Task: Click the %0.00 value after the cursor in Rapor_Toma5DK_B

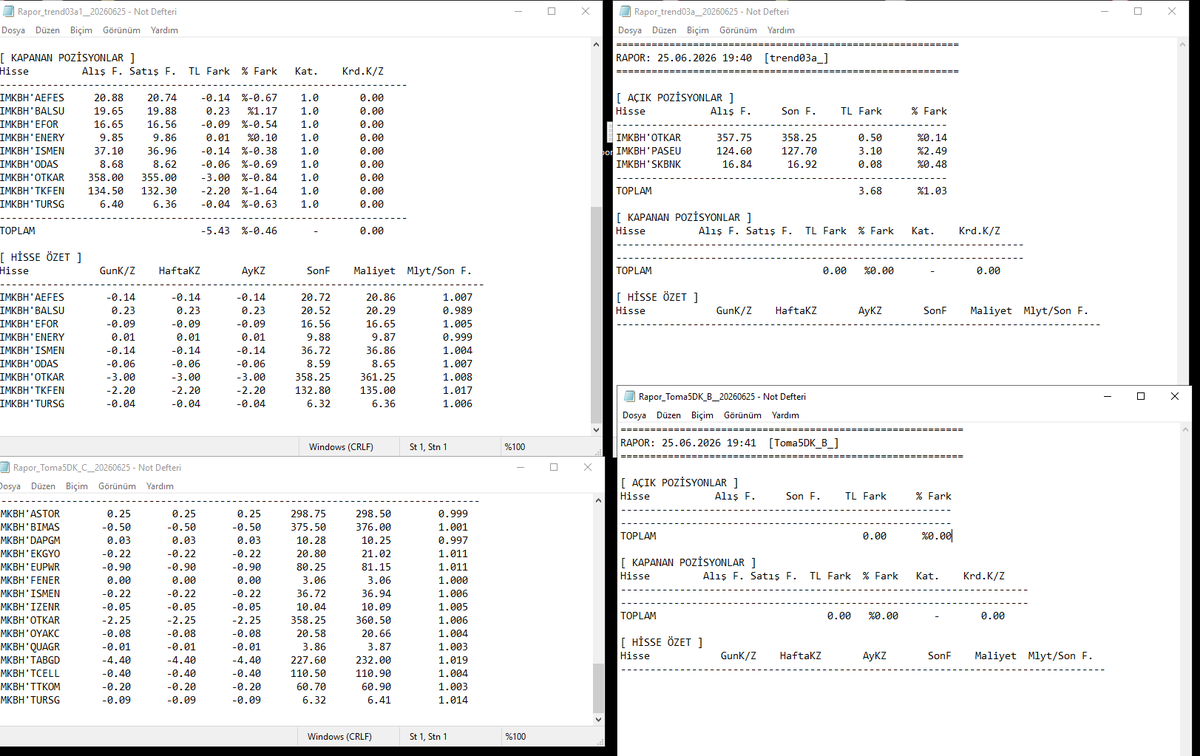Action: 937,536
